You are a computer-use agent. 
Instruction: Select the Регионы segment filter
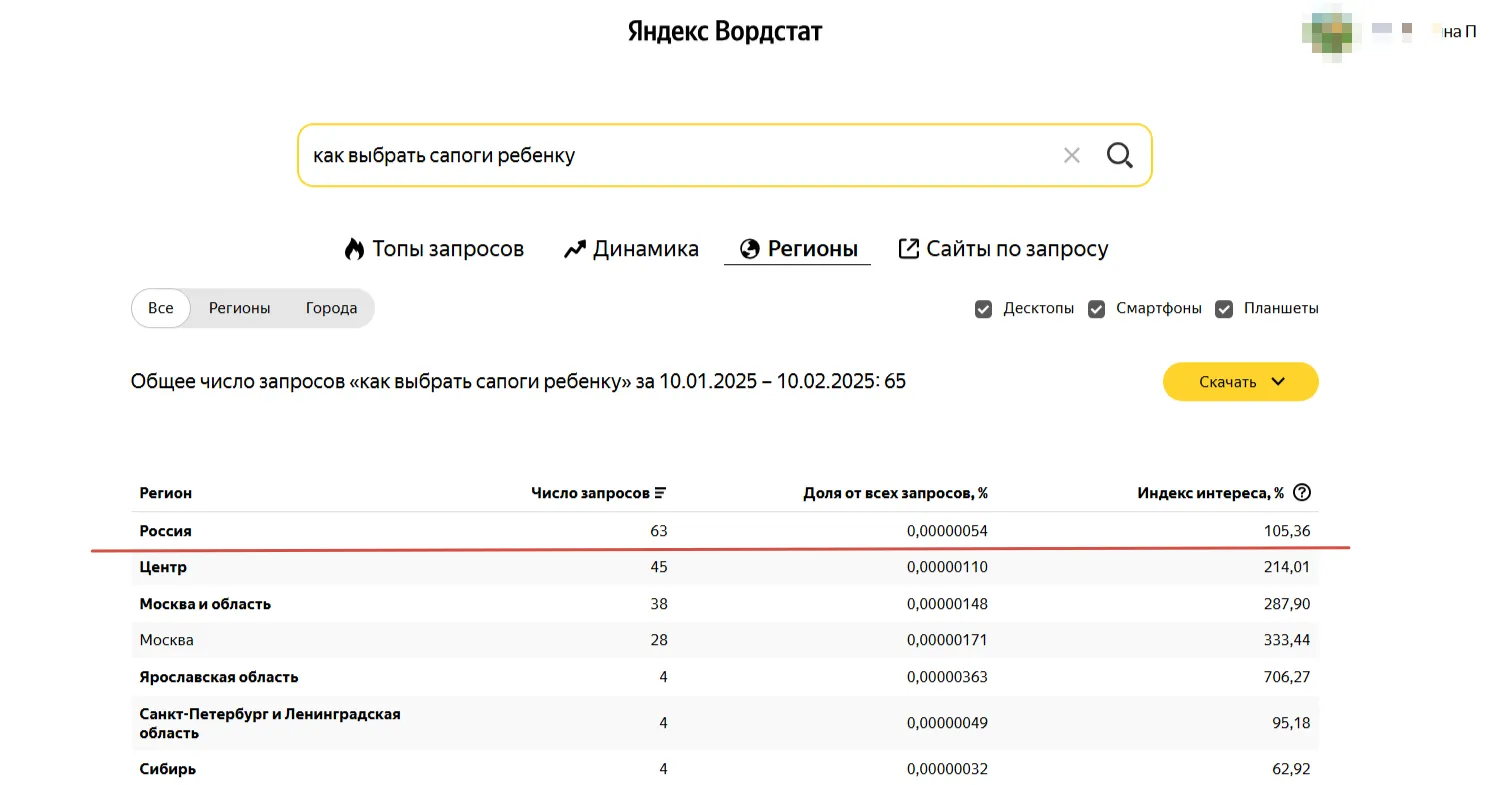(x=240, y=308)
